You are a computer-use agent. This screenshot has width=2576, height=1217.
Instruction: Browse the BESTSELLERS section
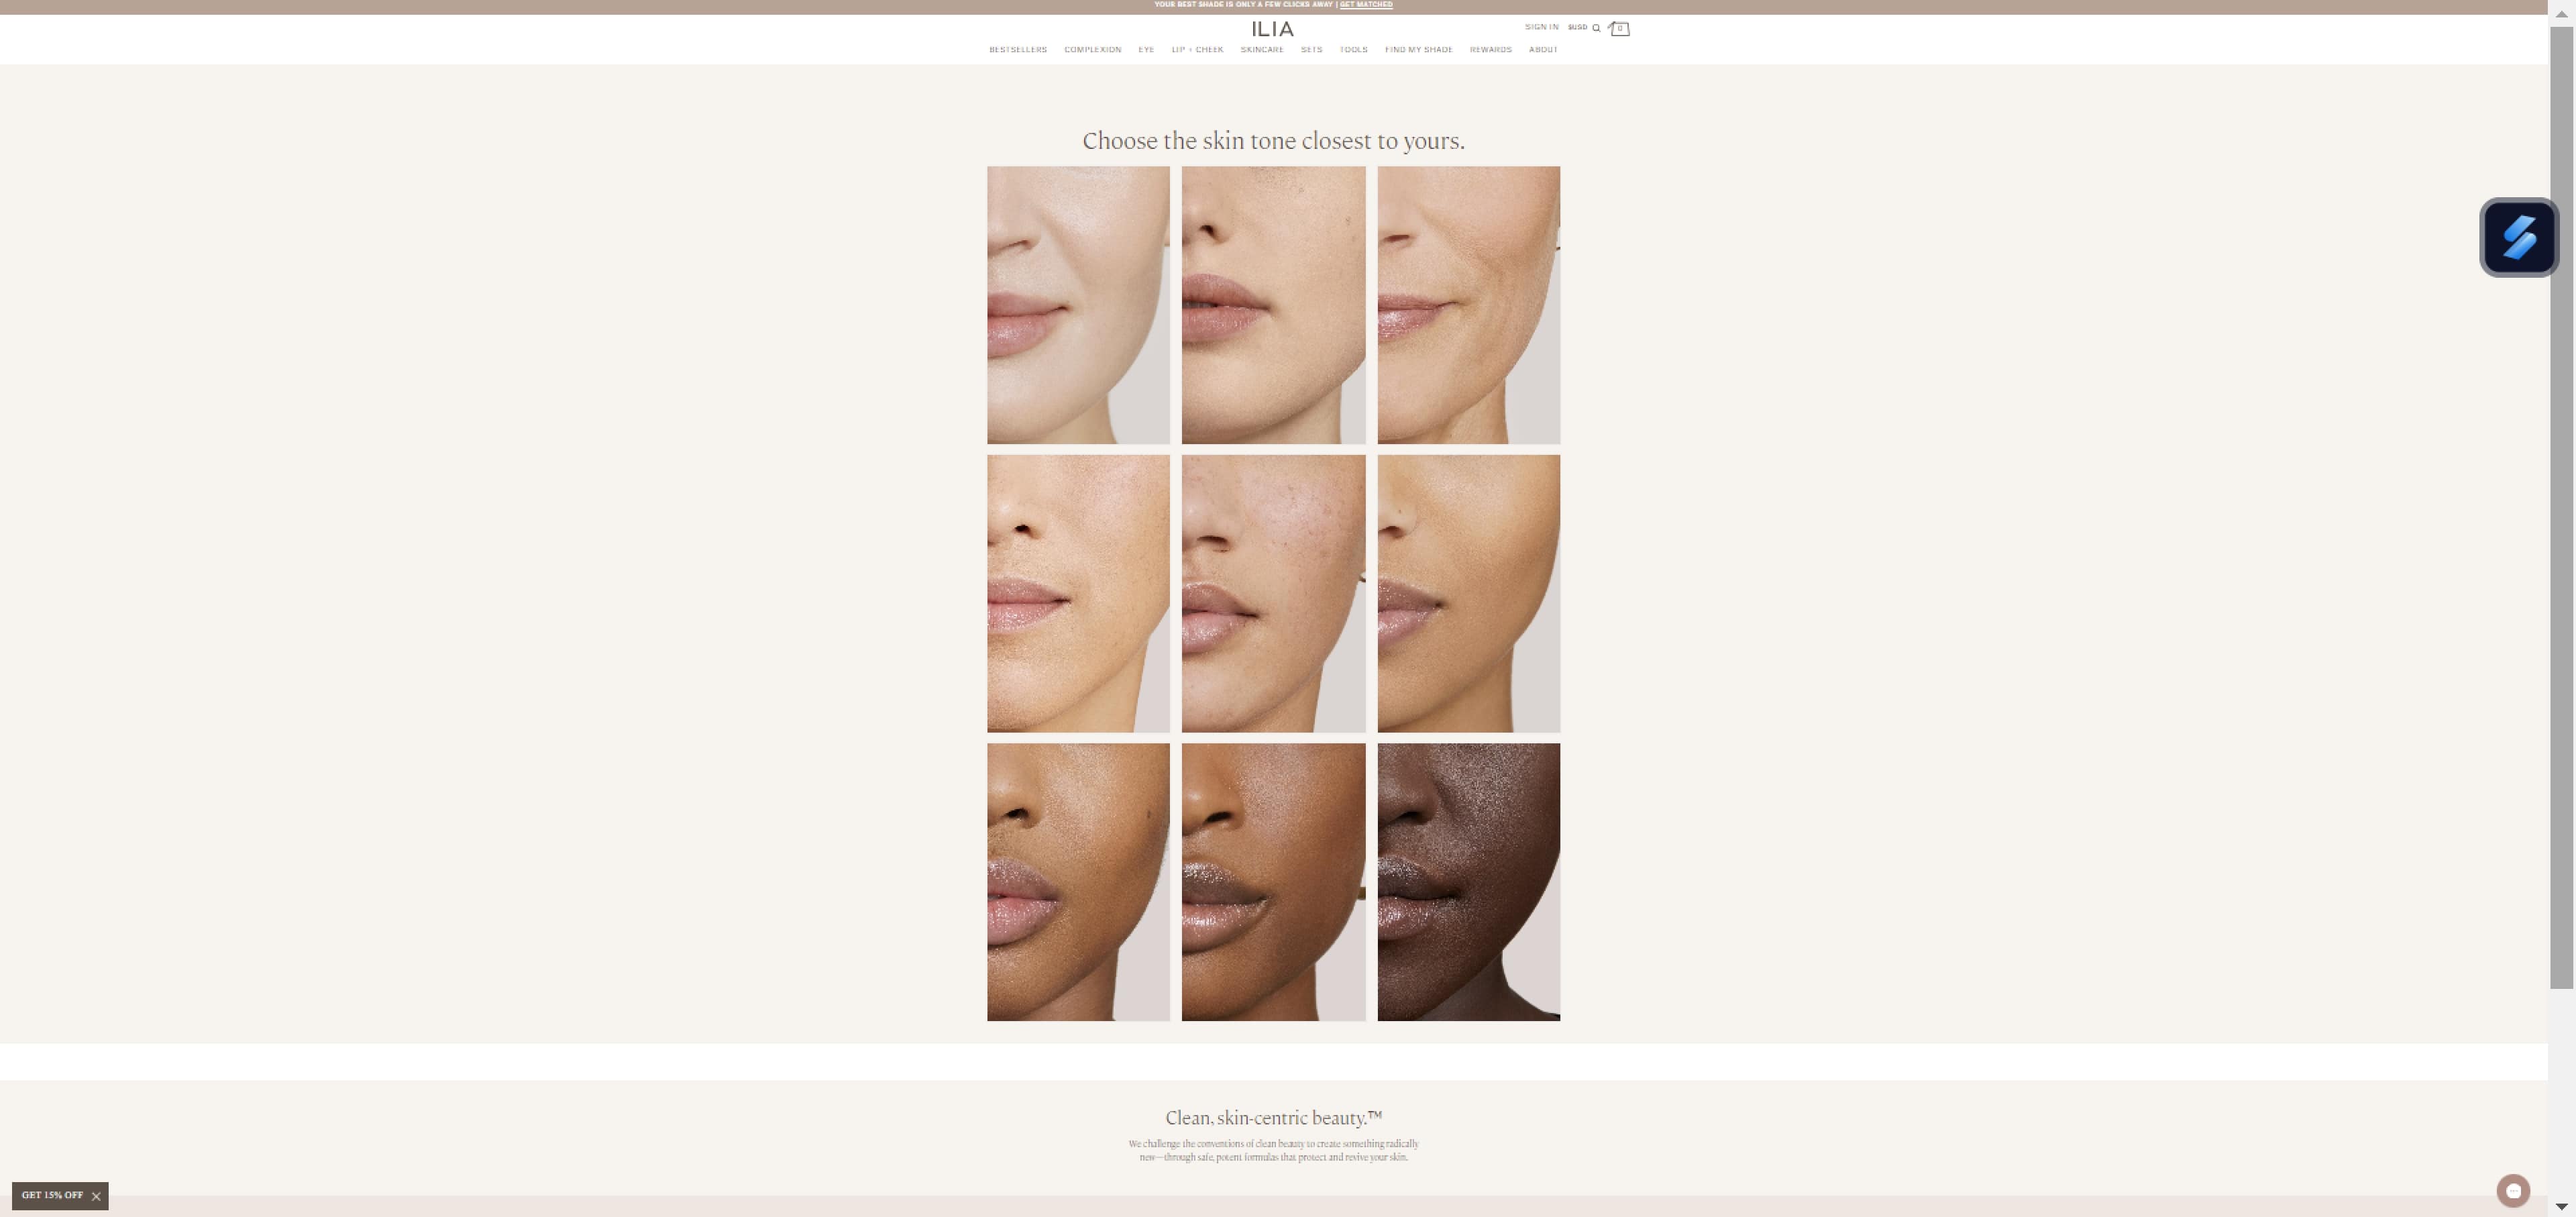1017,49
